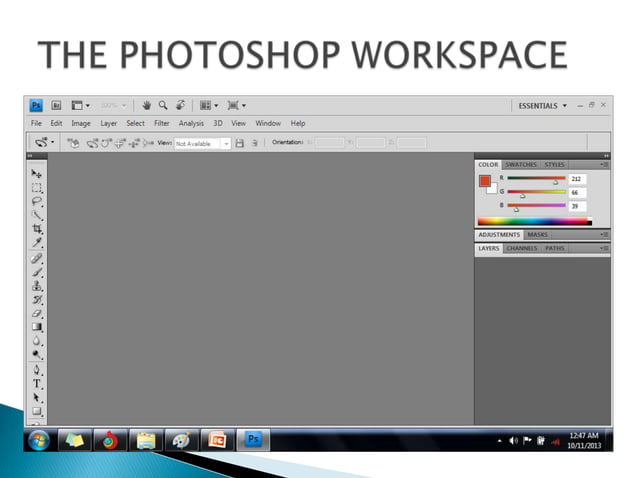This screenshot has width=638, height=478.
Task: Open the Edit menu
Action: [56, 123]
